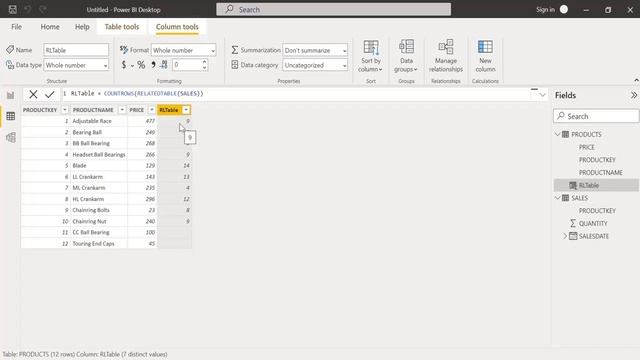Collapse the SALES table in Fields

point(558,198)
